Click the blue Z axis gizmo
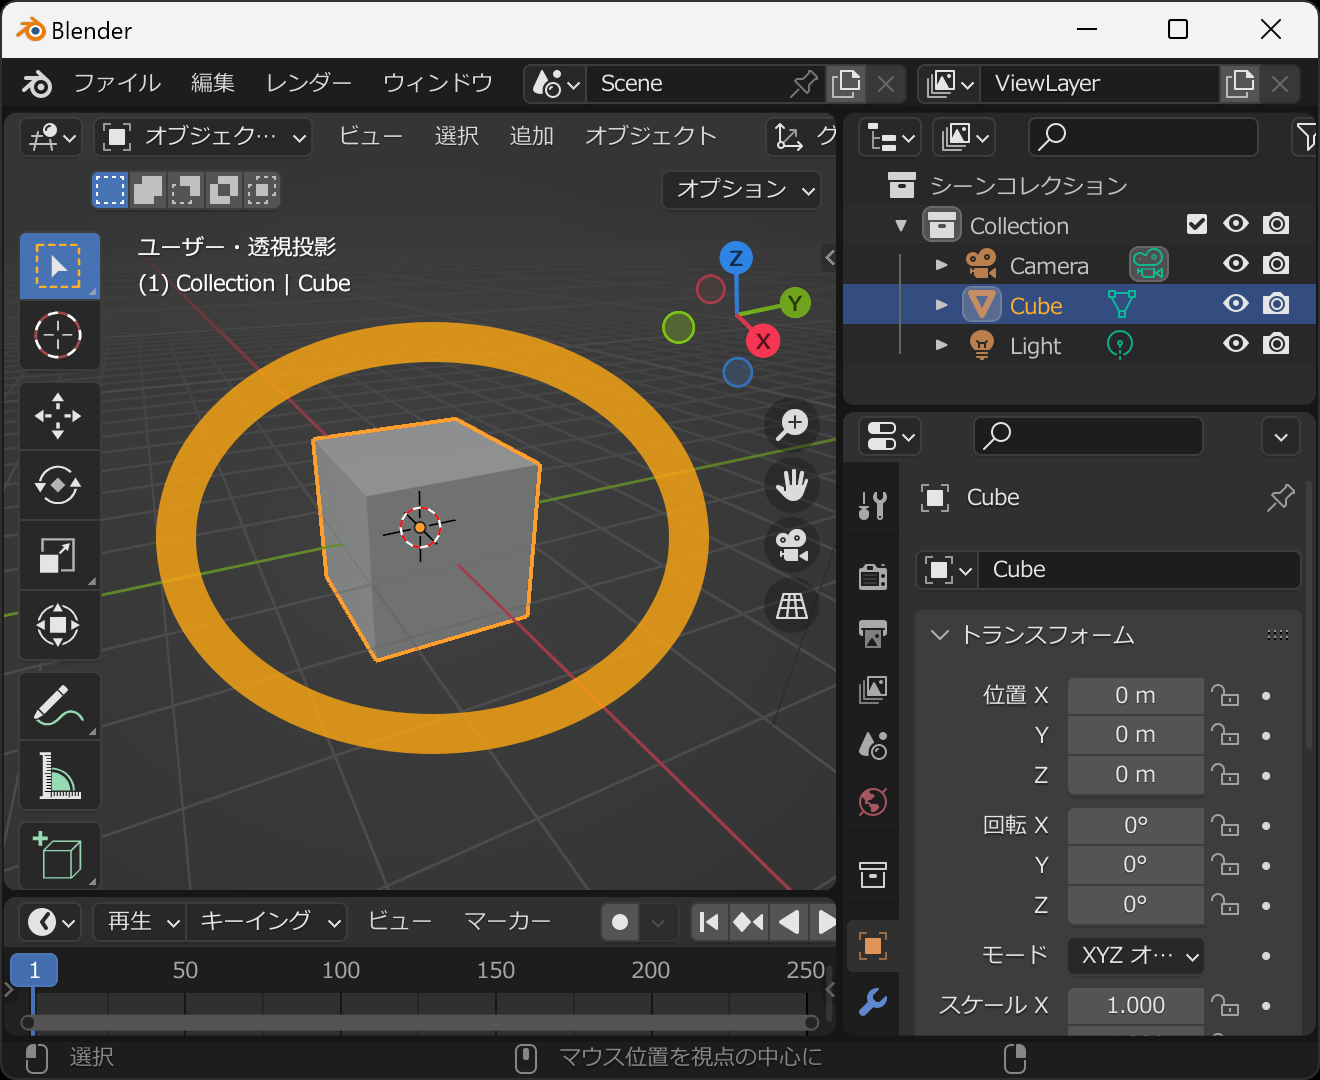The height and width of the screenshot is (1080, 1320). (736, 258)
